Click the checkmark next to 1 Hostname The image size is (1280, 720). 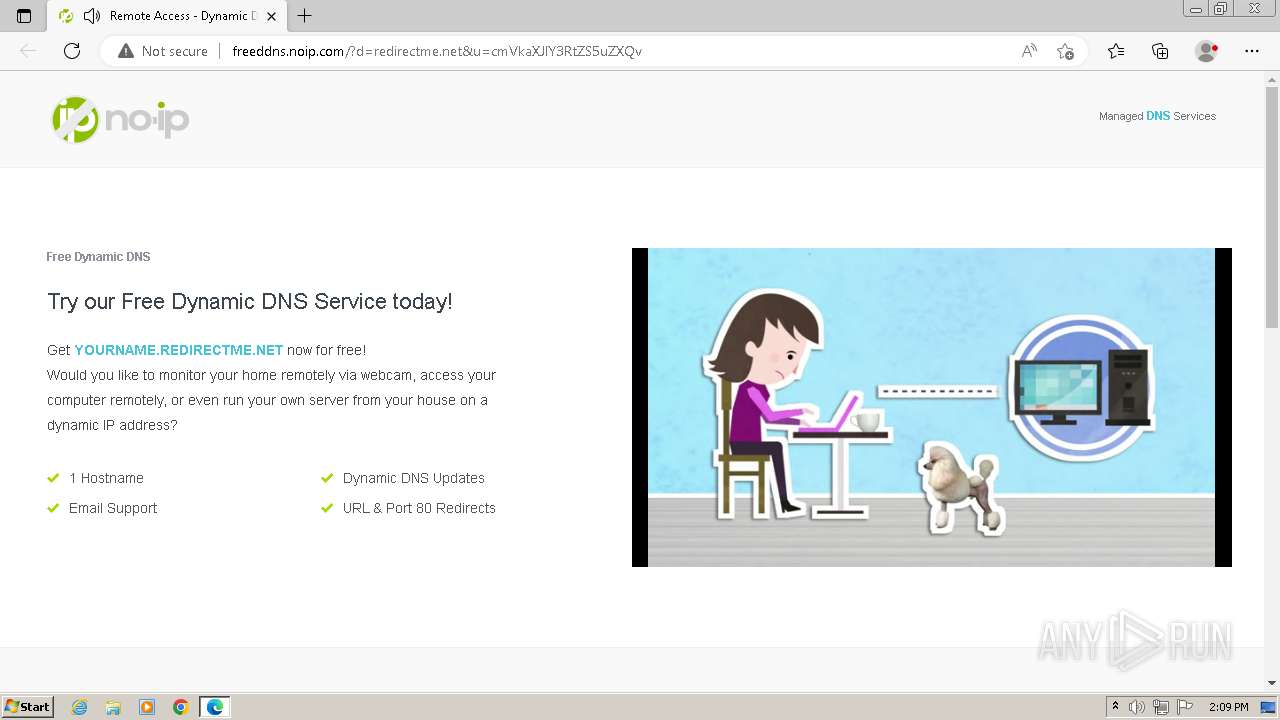(54, 478)
